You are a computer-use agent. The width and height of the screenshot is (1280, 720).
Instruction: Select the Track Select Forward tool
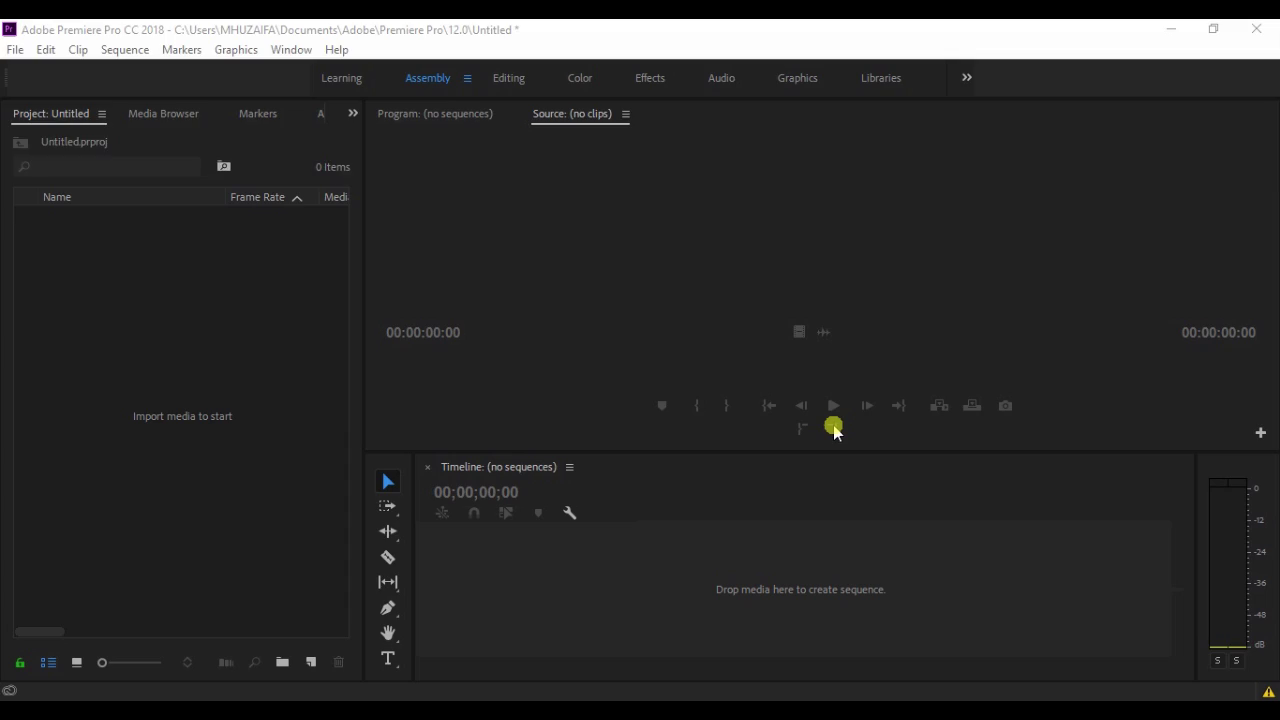388,507
